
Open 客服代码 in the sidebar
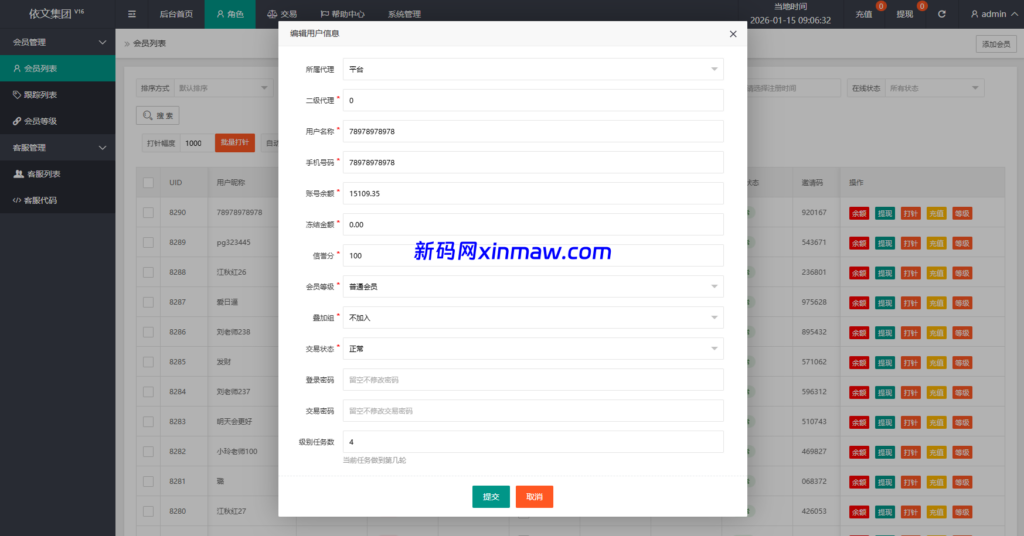[x=57, y=200]
